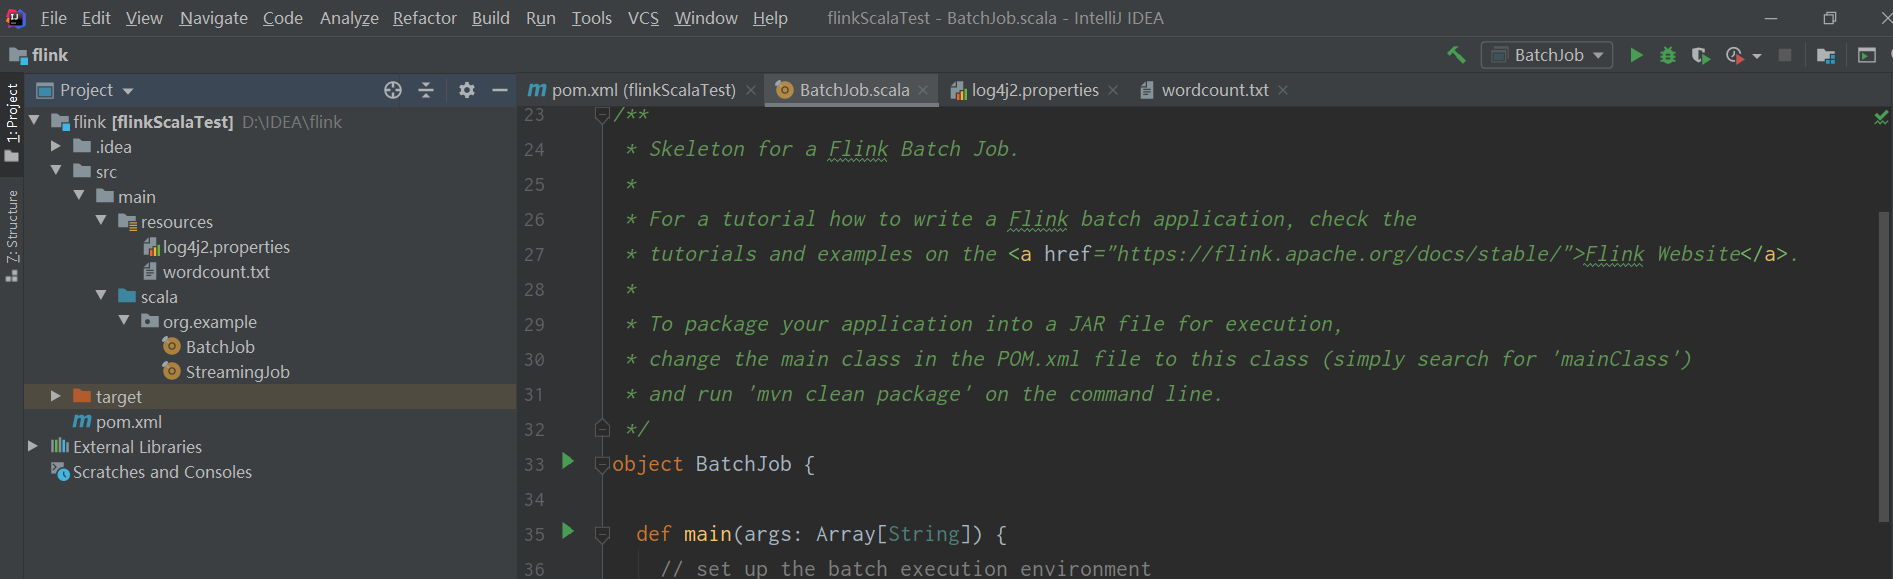Select pom.xml in the project tree
The width and height of the screenshot is (1893, 579).
click(128, 421)
